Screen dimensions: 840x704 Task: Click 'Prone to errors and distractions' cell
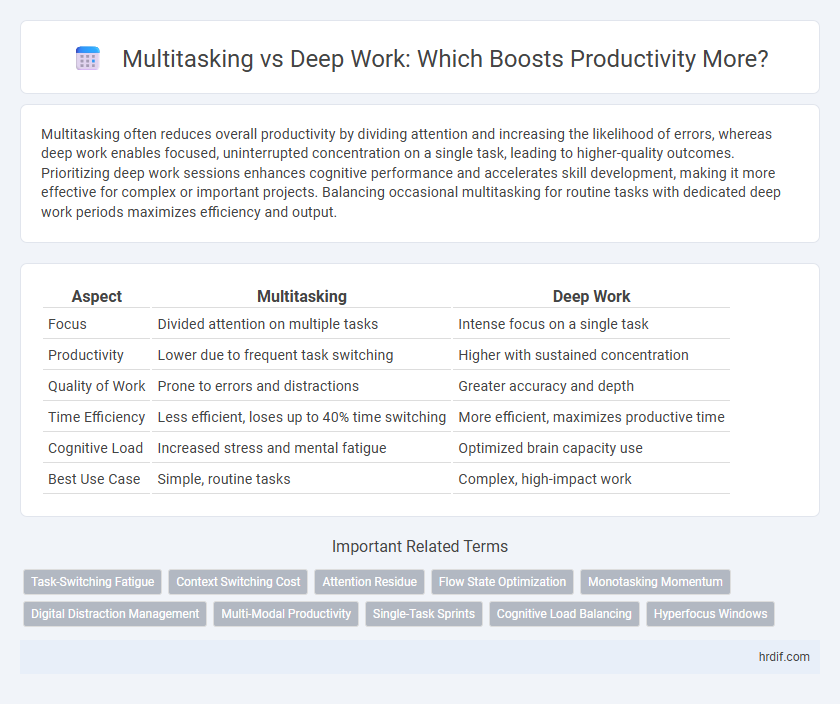(x=302, y=386)
